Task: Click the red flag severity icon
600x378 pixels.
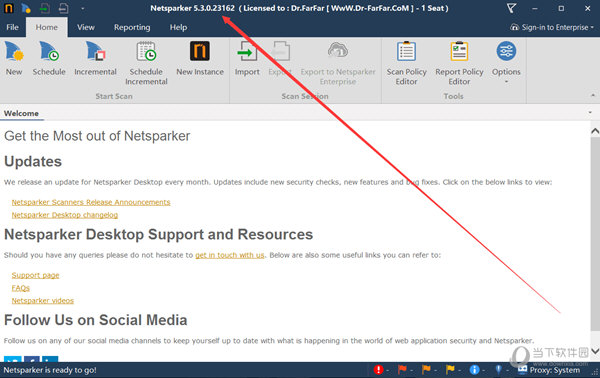Action: [x=402, y=370]
